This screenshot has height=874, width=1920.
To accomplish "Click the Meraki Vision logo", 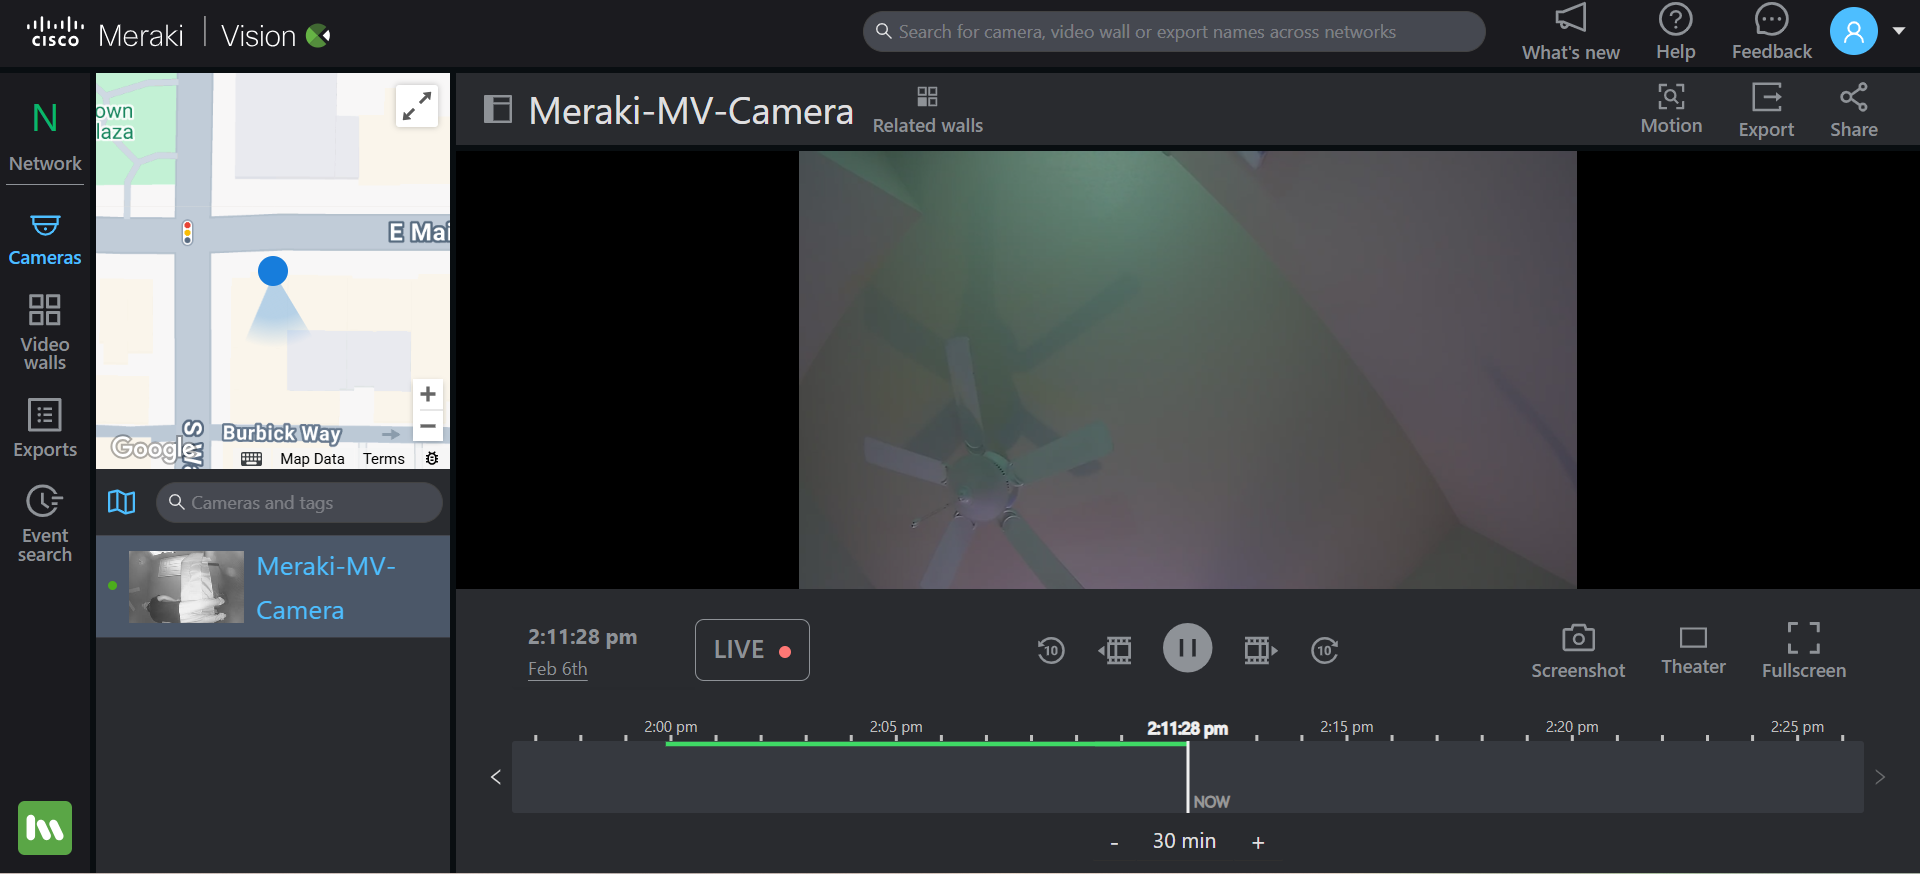I will (180, 35).
